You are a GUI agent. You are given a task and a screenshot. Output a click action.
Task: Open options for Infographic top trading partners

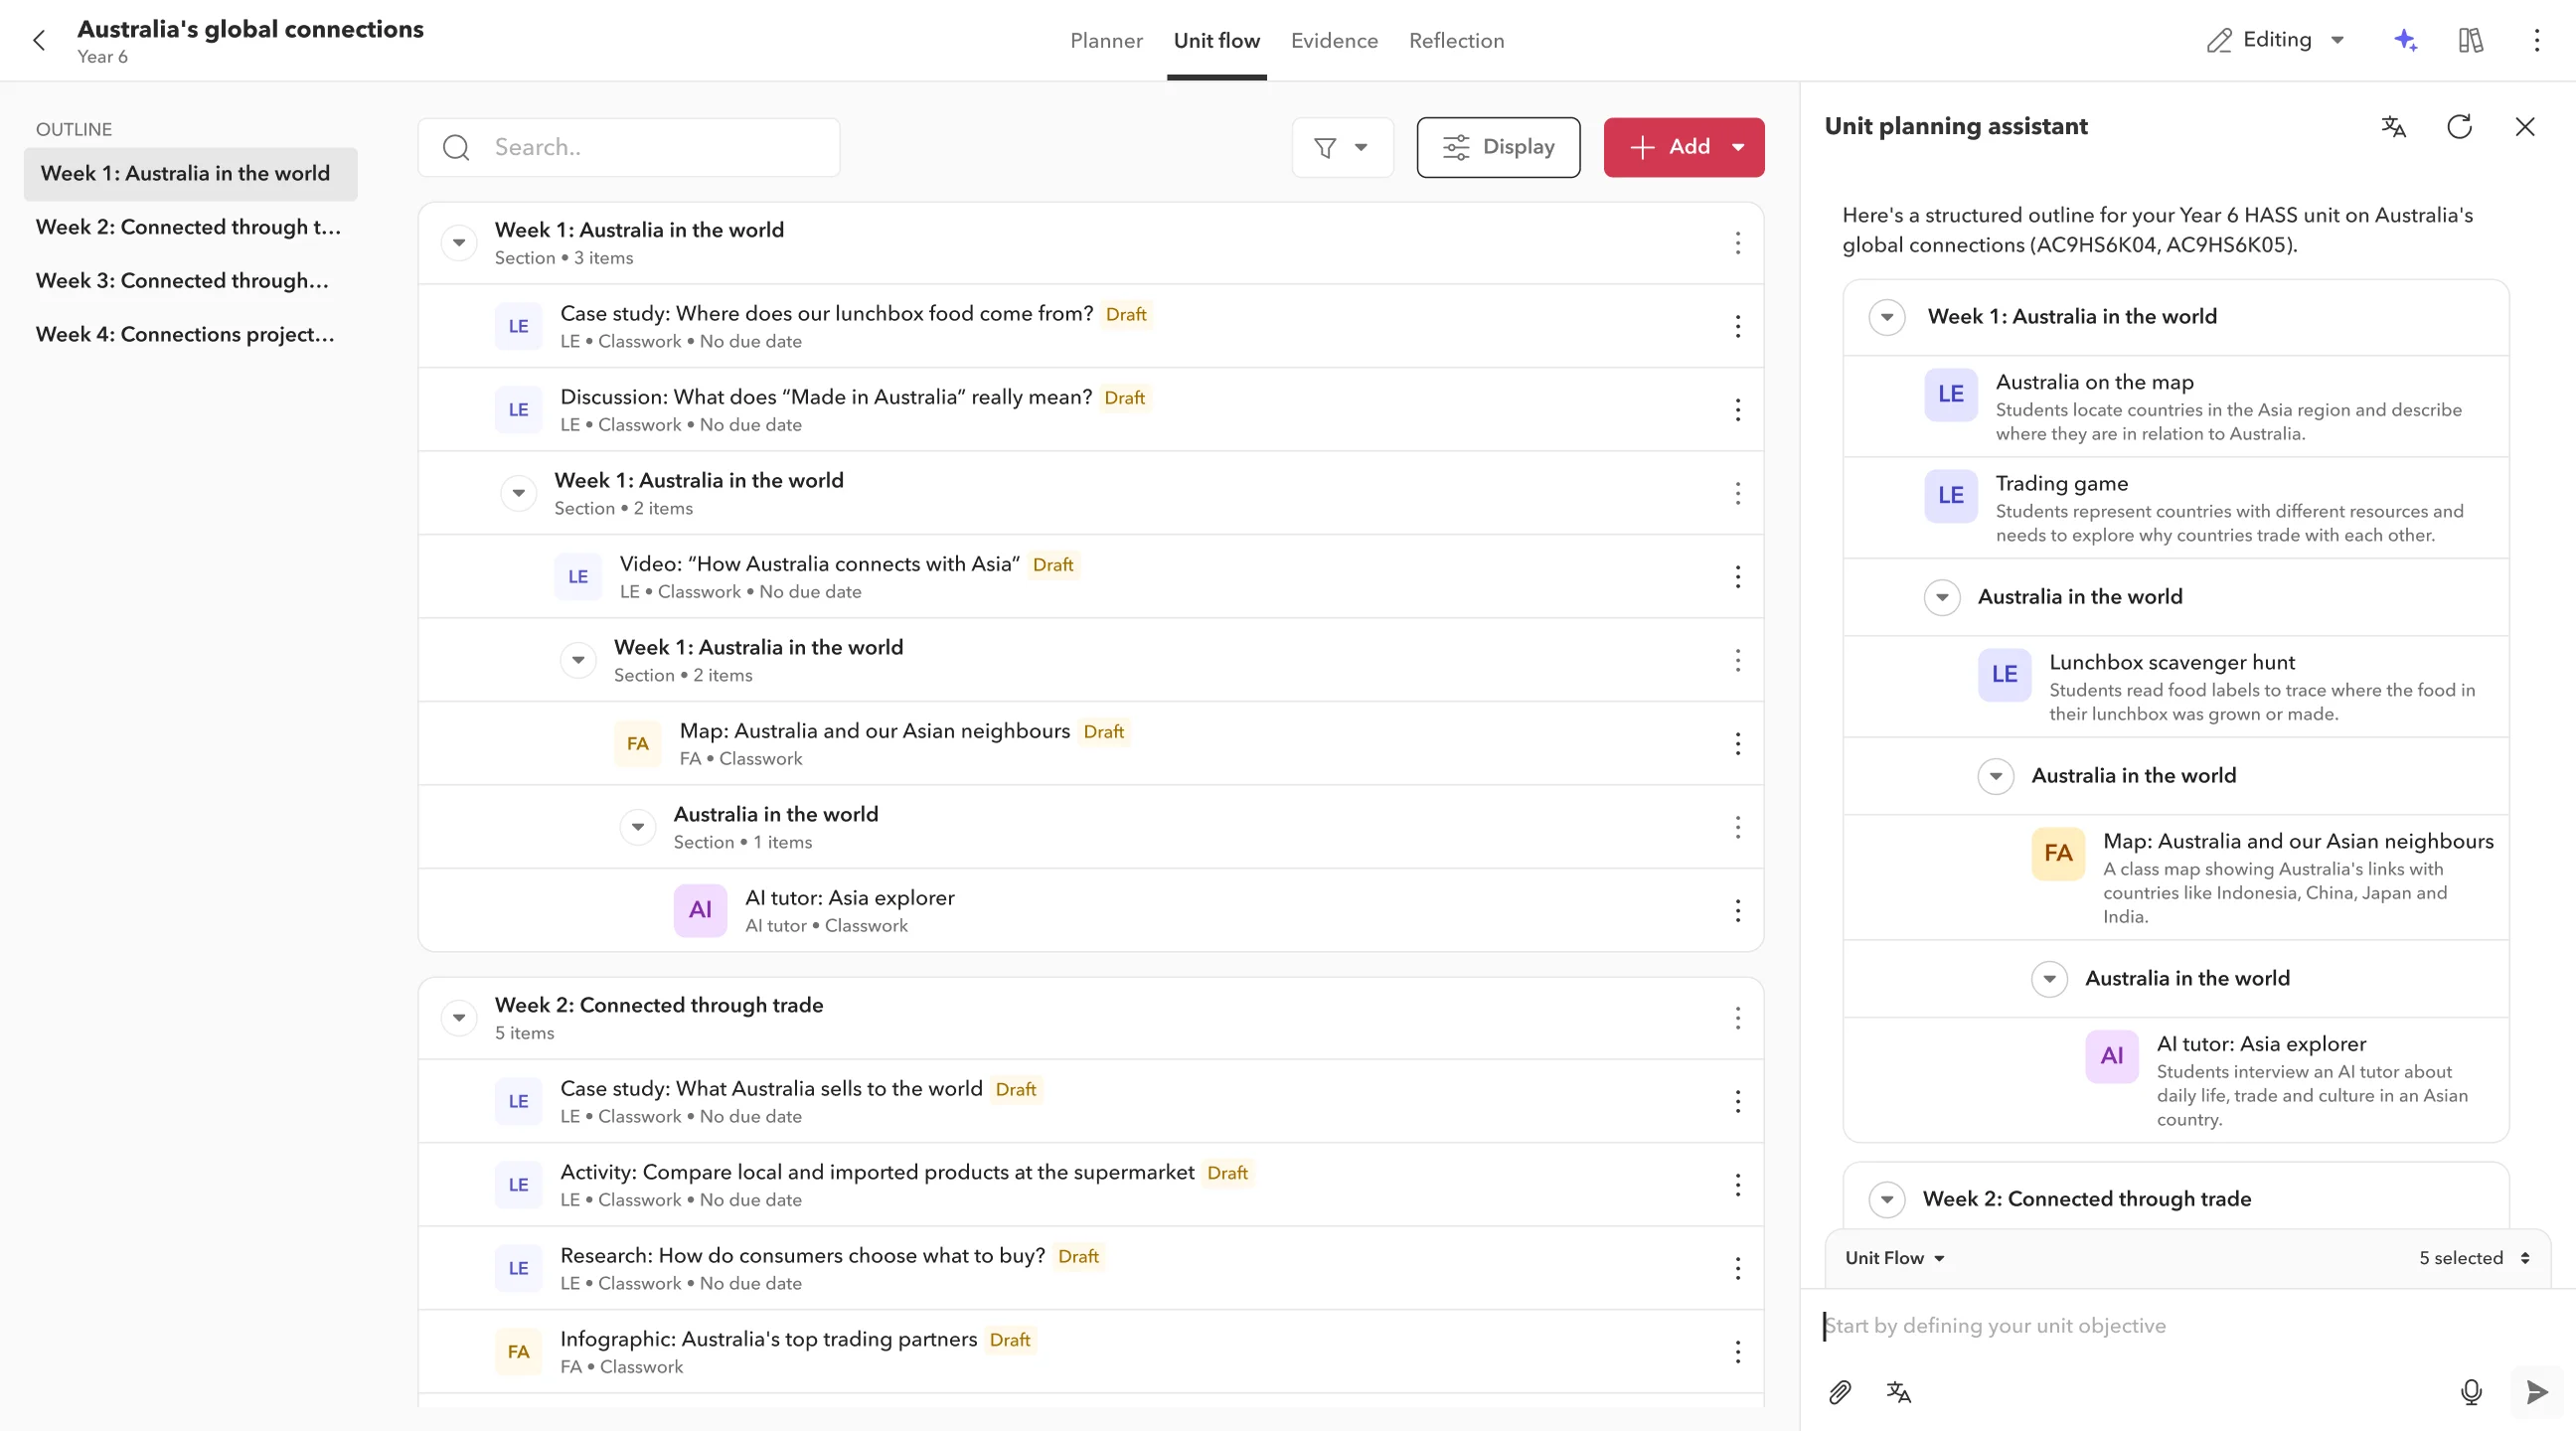tap(1738, 1352)
